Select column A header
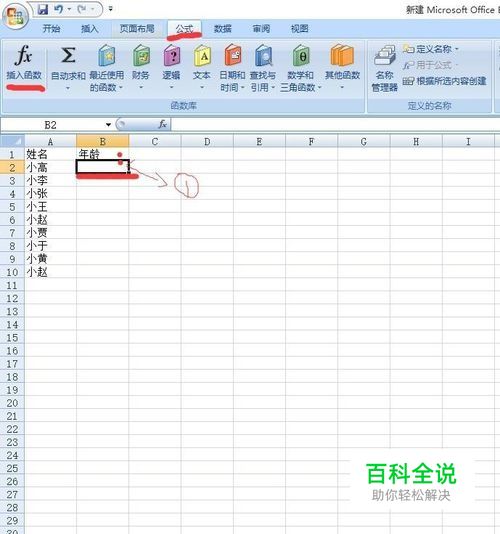 pyautogui.click(x=50, y=141)
